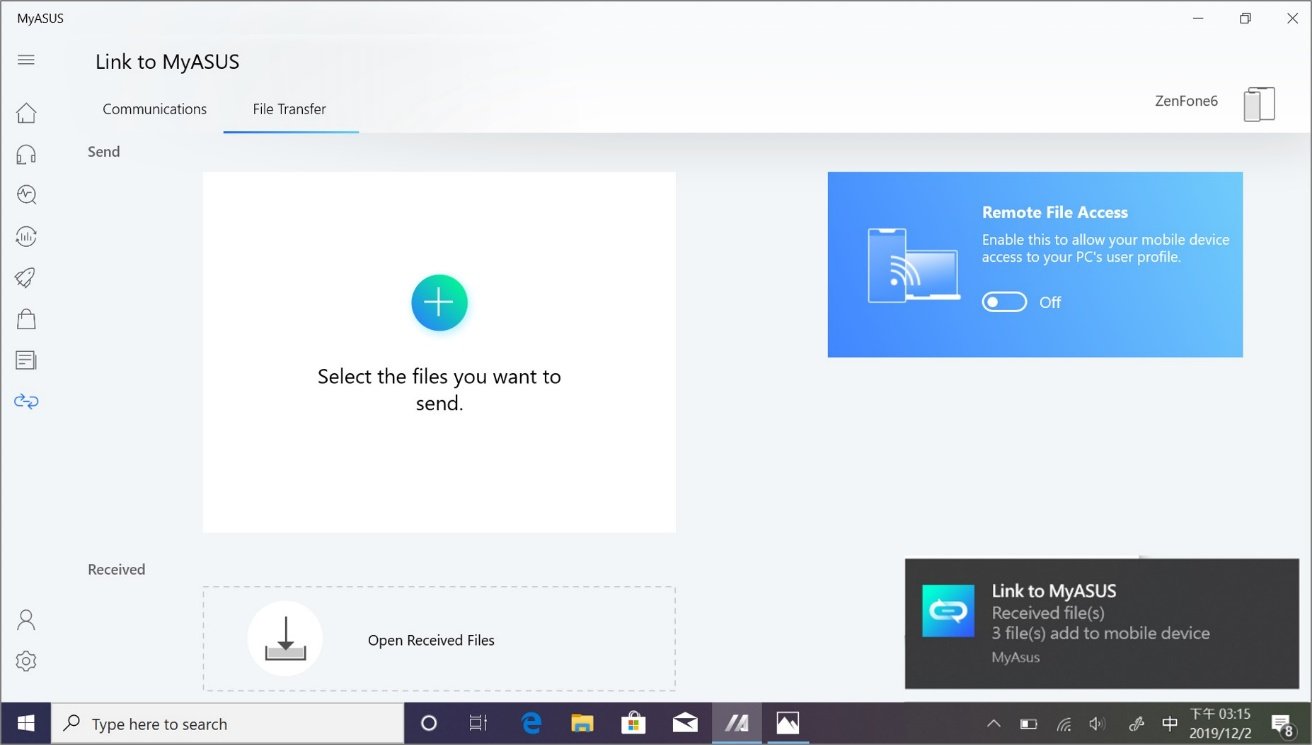The width and height of the screenshot is (1312, 745).
Task: Open the taskbar clock showing 03:15
Action: click(x=1220, y=723)
